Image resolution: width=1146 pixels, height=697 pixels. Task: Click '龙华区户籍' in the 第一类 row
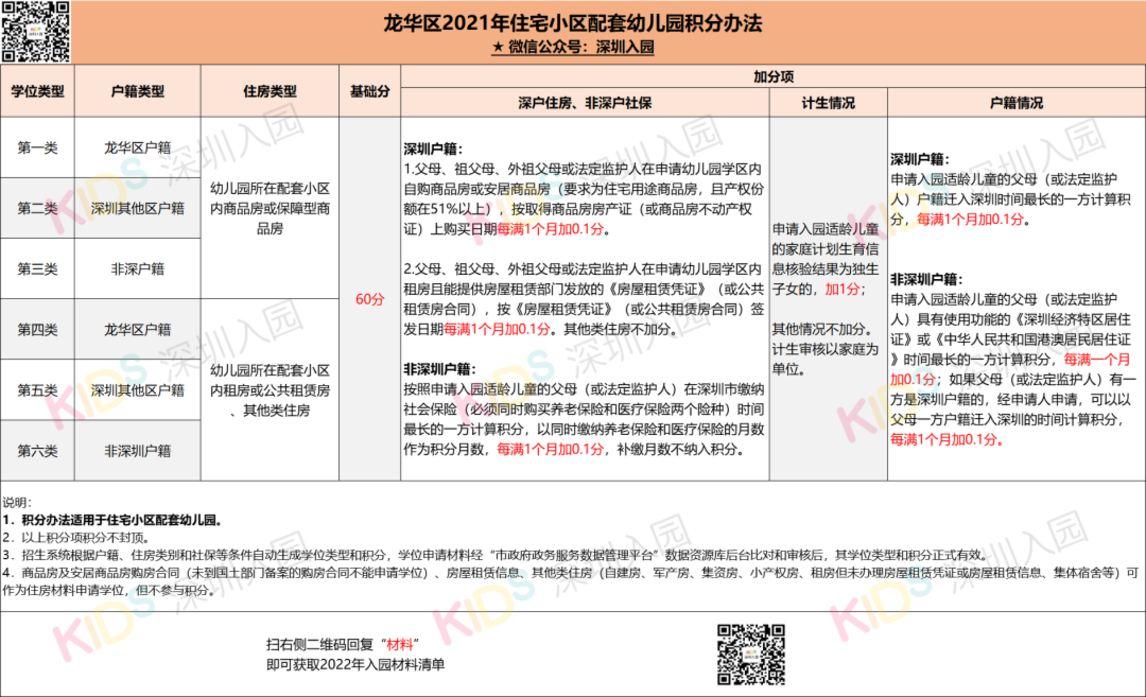click(x=137, y=148)
